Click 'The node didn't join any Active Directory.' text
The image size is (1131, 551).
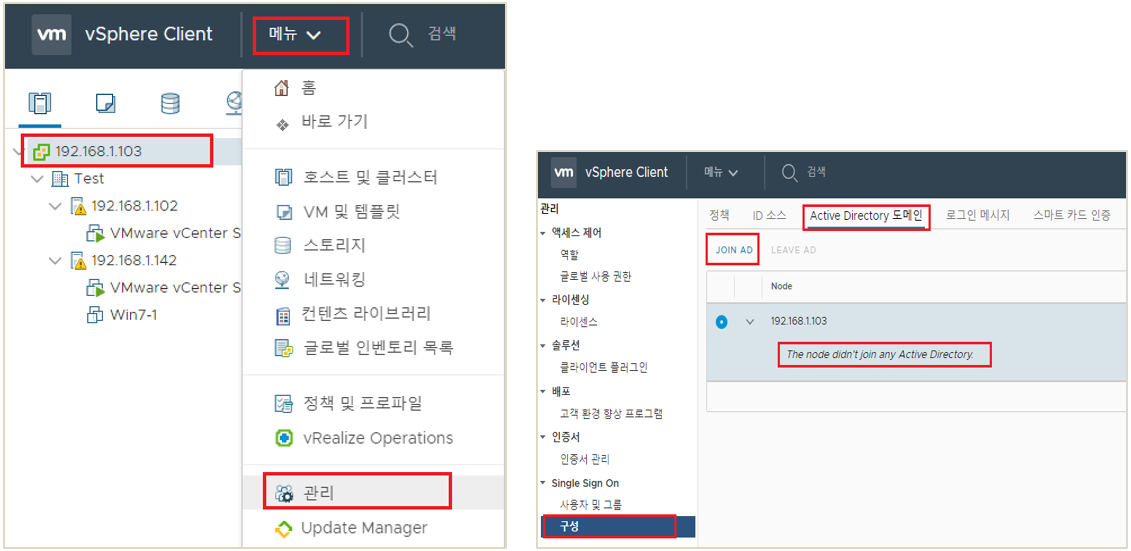[880, 354]
